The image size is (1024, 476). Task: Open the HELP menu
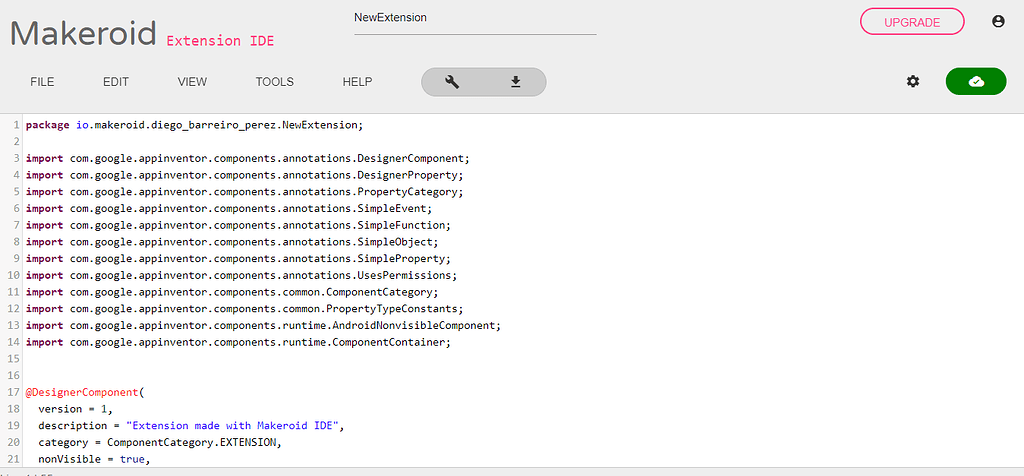click(357, 82)
